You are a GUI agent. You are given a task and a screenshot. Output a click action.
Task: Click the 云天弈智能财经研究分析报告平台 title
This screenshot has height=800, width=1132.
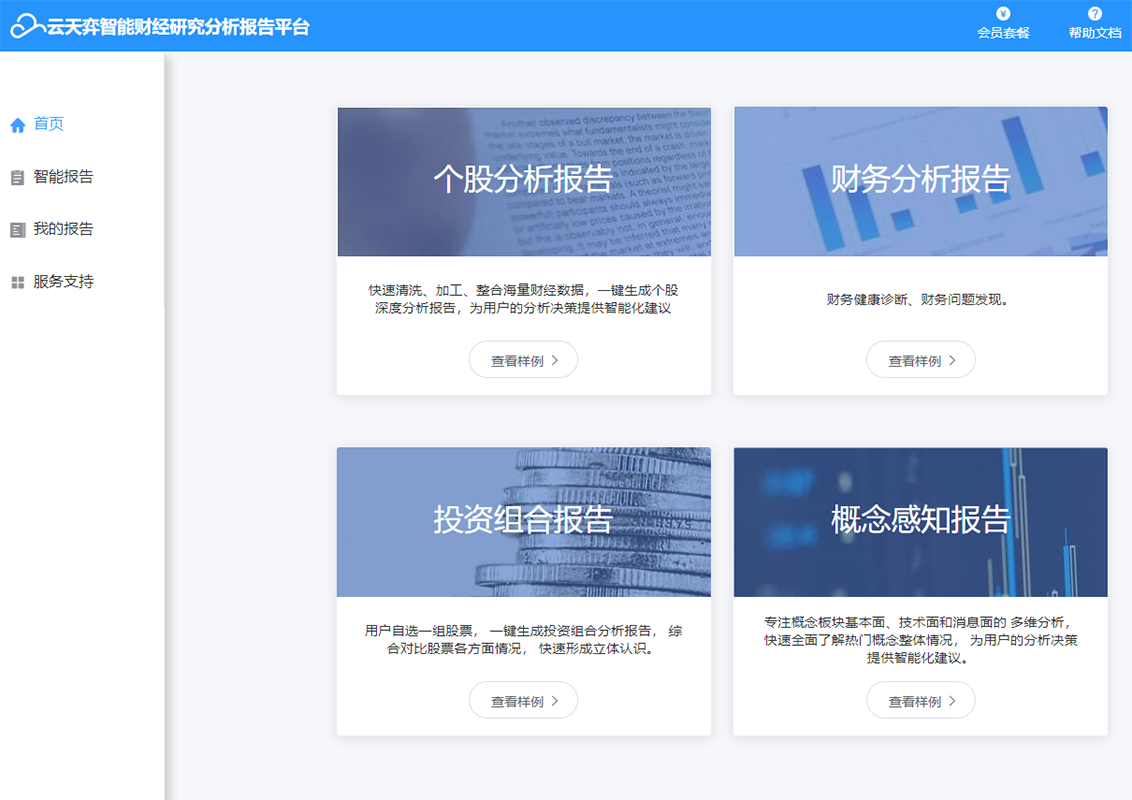click(x=178, y=27)
